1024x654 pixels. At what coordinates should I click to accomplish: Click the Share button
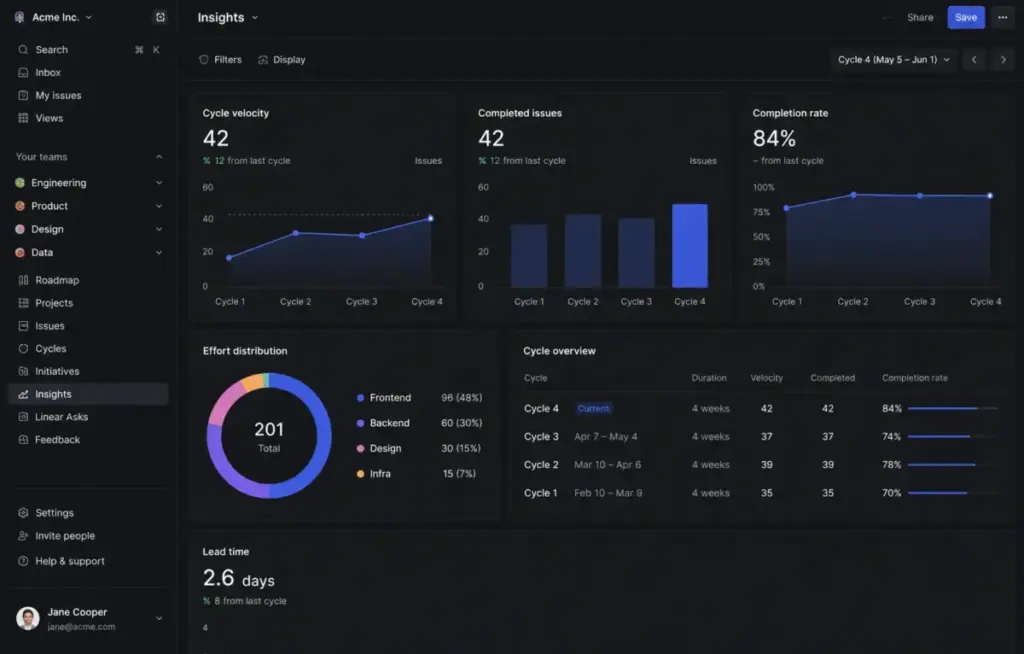click(x=920, y=18)
